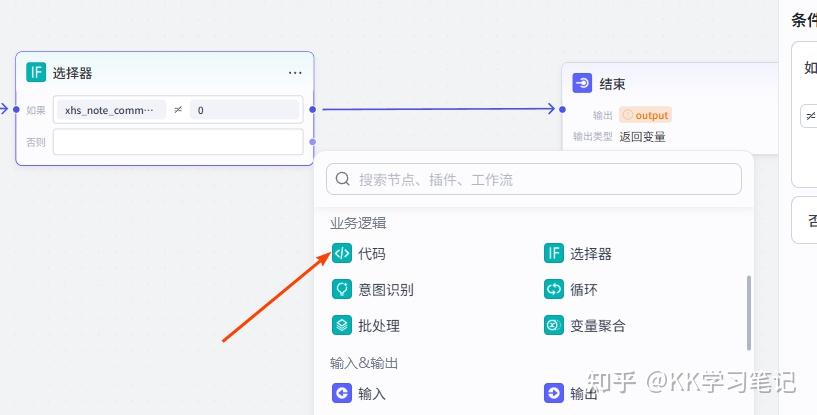The height and width of the screenshot is (415, 817).
Task: Add the 变量聚合 node
Action: 584,326
